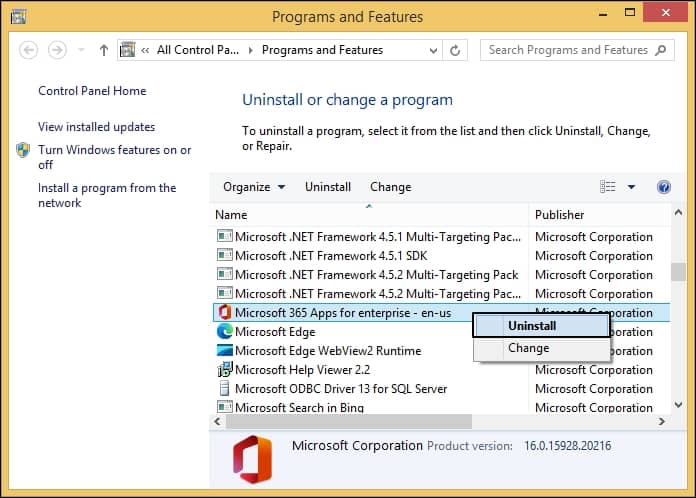Click Programs and Features breadcrumb segment
696x498 pixels.
click(x=322, y=50)
